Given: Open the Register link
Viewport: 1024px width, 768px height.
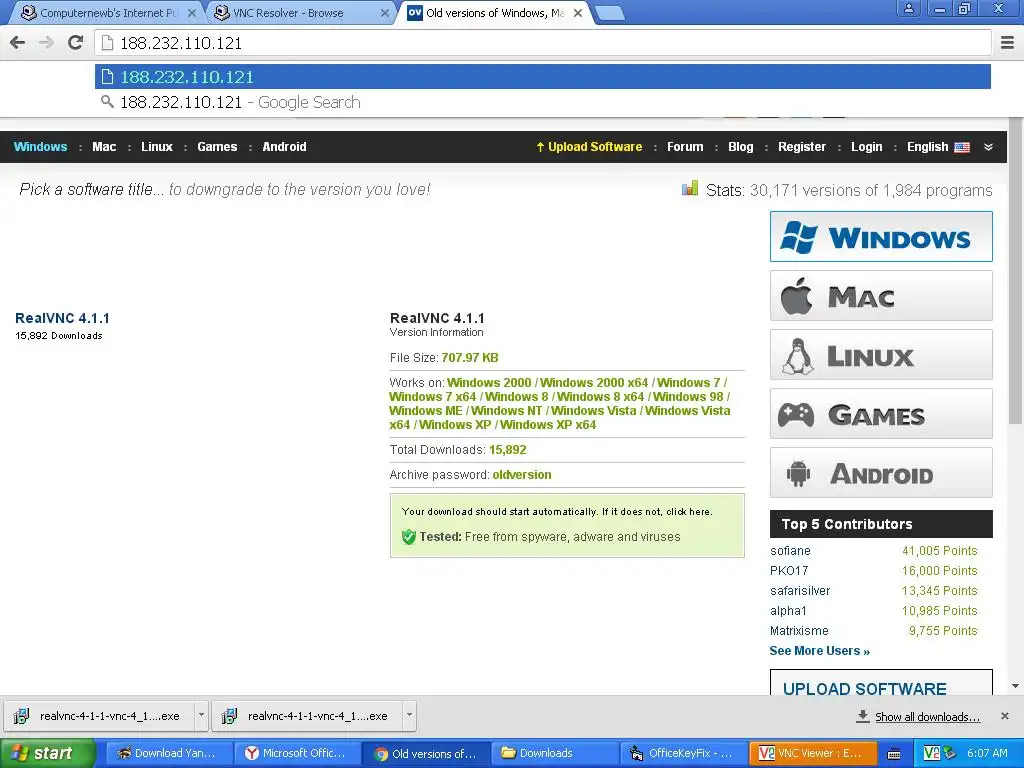Looking at the screenshot, I should pos(802,147).
